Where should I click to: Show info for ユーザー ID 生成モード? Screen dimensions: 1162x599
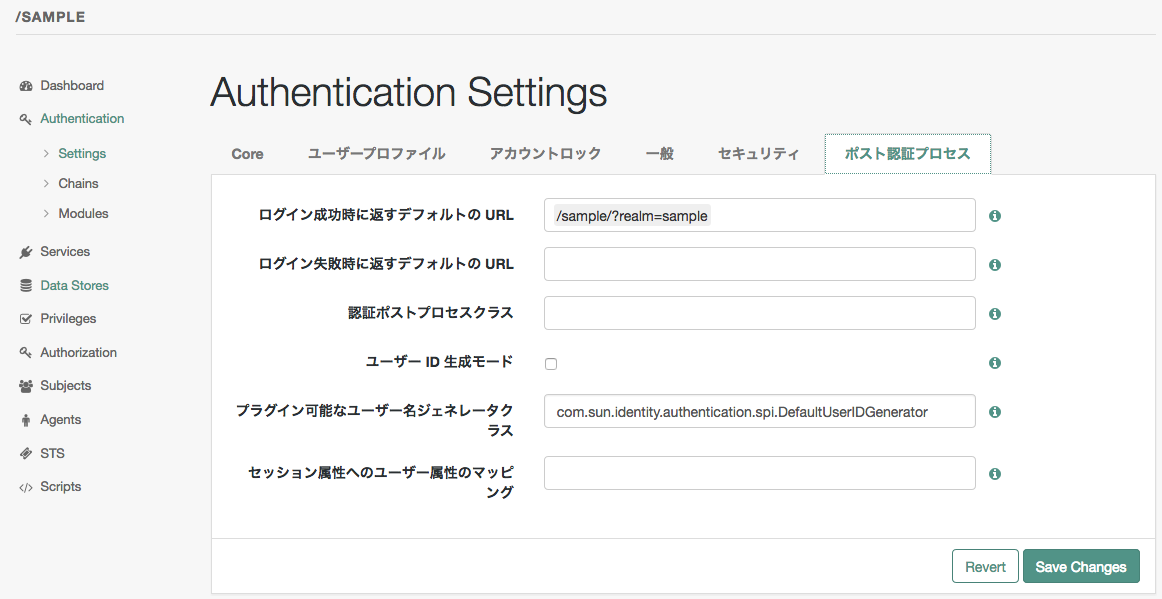[x=995, y=363]
